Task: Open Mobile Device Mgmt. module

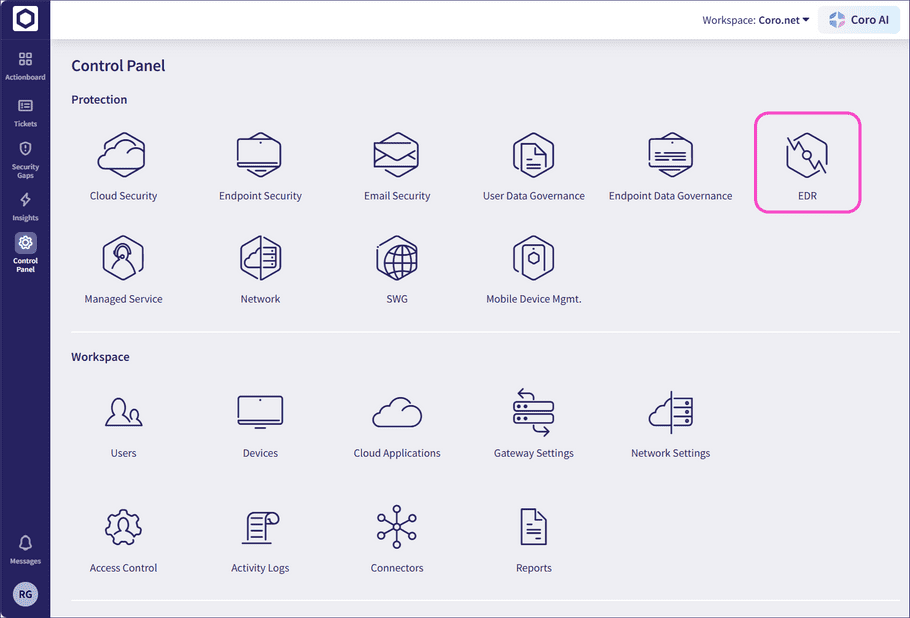Action: pyautogui.click(x=533, y=260)
